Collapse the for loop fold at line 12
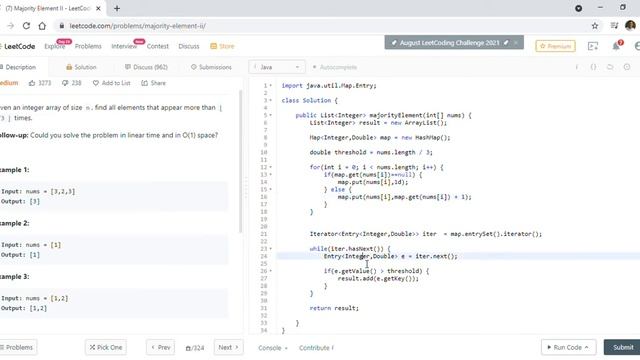Viewport: 640px width, 360px height. point(271,167)
